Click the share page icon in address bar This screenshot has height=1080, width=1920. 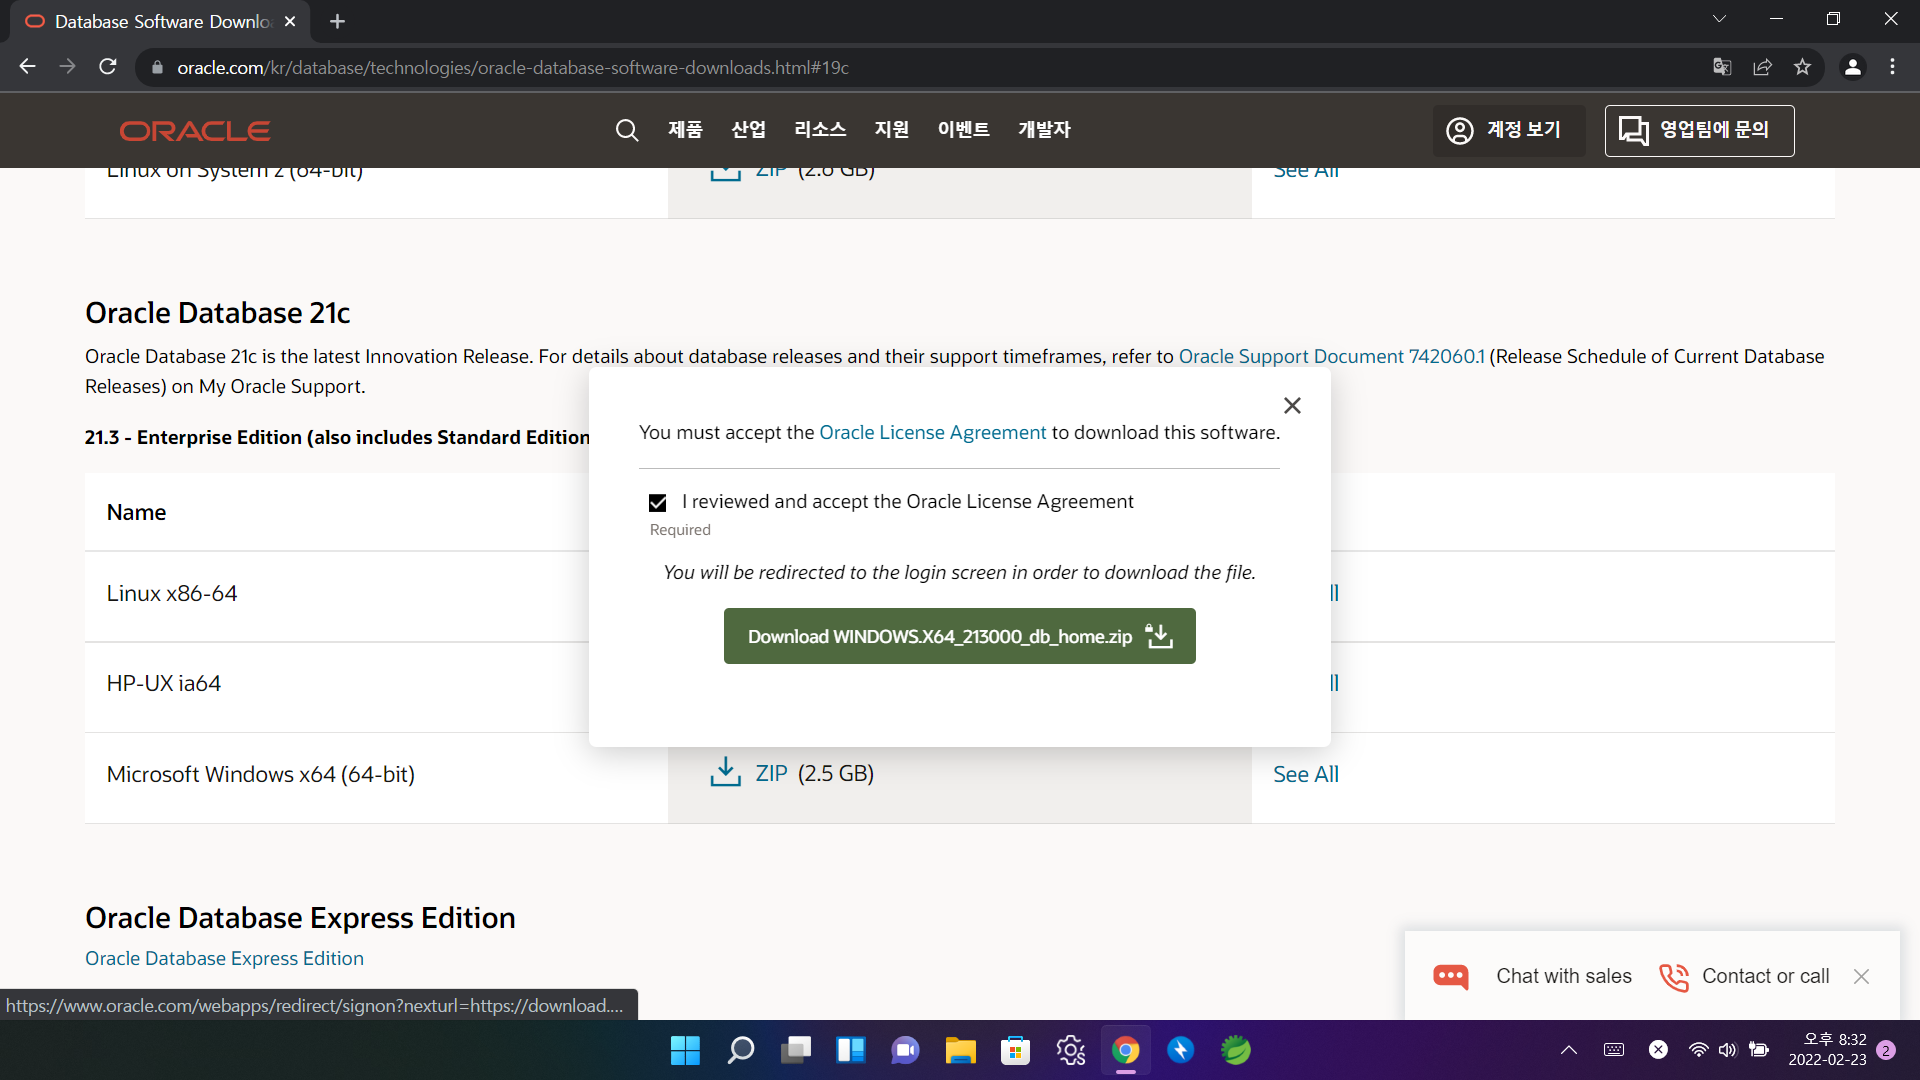(x=1762, y=67)
